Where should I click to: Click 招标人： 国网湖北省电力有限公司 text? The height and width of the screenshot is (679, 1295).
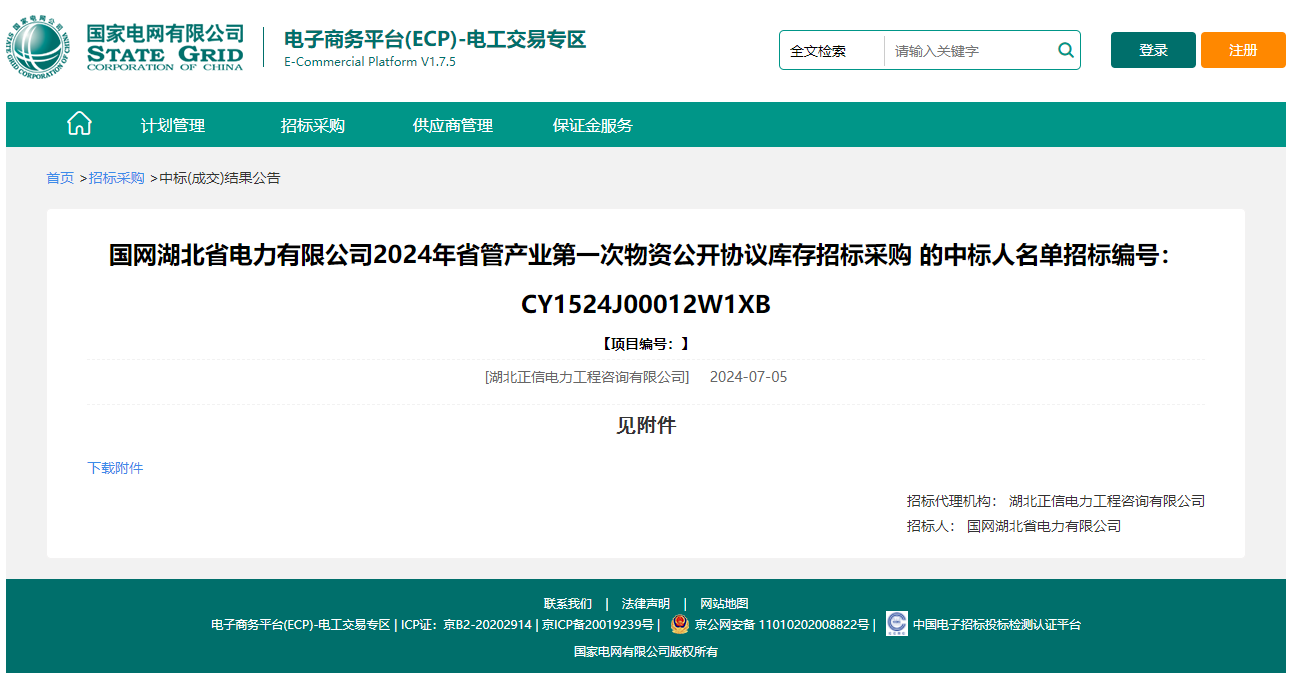tap(1014, 526)
